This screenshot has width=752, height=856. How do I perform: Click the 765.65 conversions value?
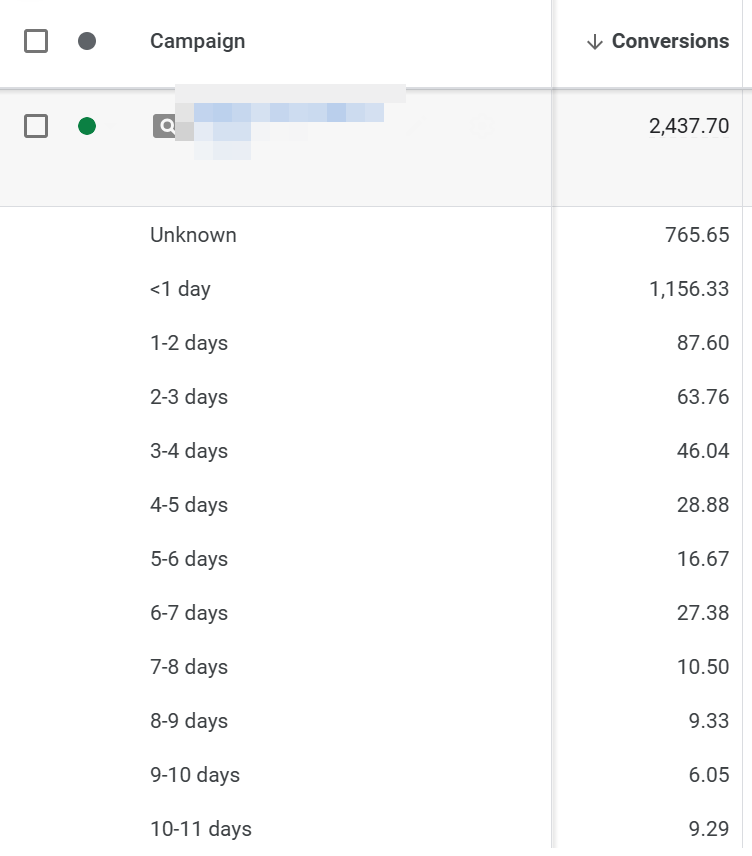click(697, 235)
